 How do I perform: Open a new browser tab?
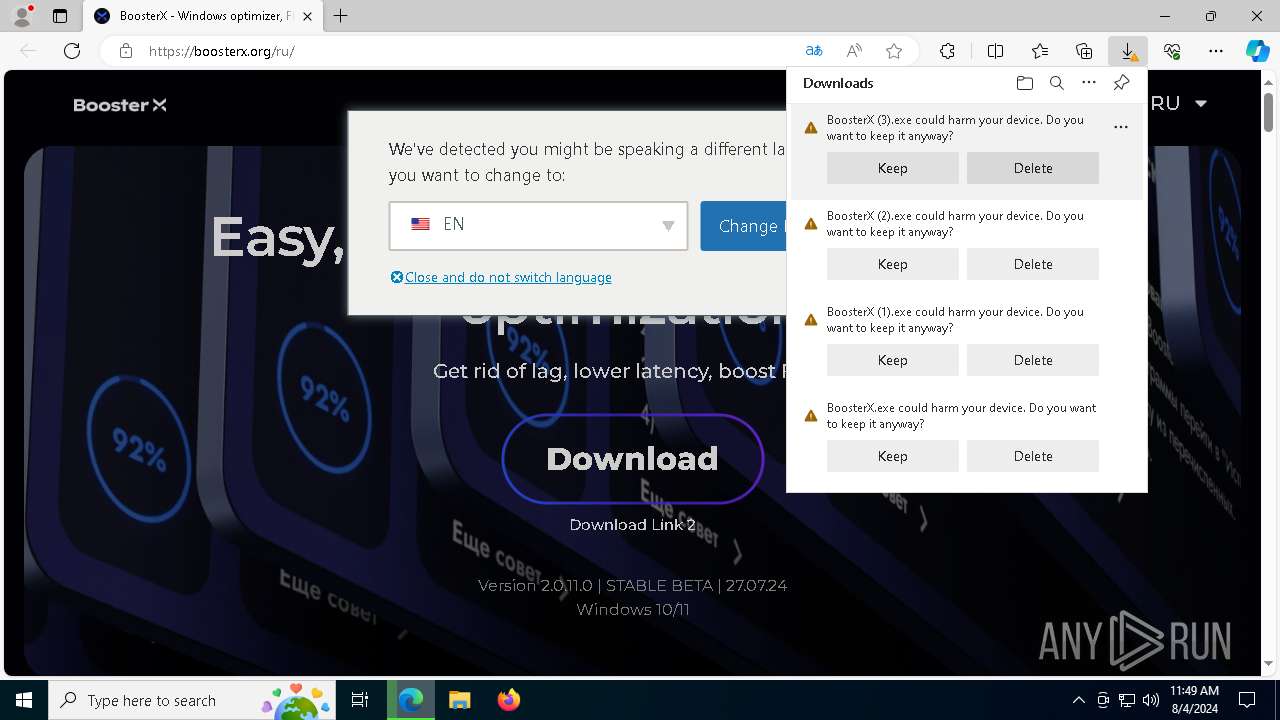340,16
